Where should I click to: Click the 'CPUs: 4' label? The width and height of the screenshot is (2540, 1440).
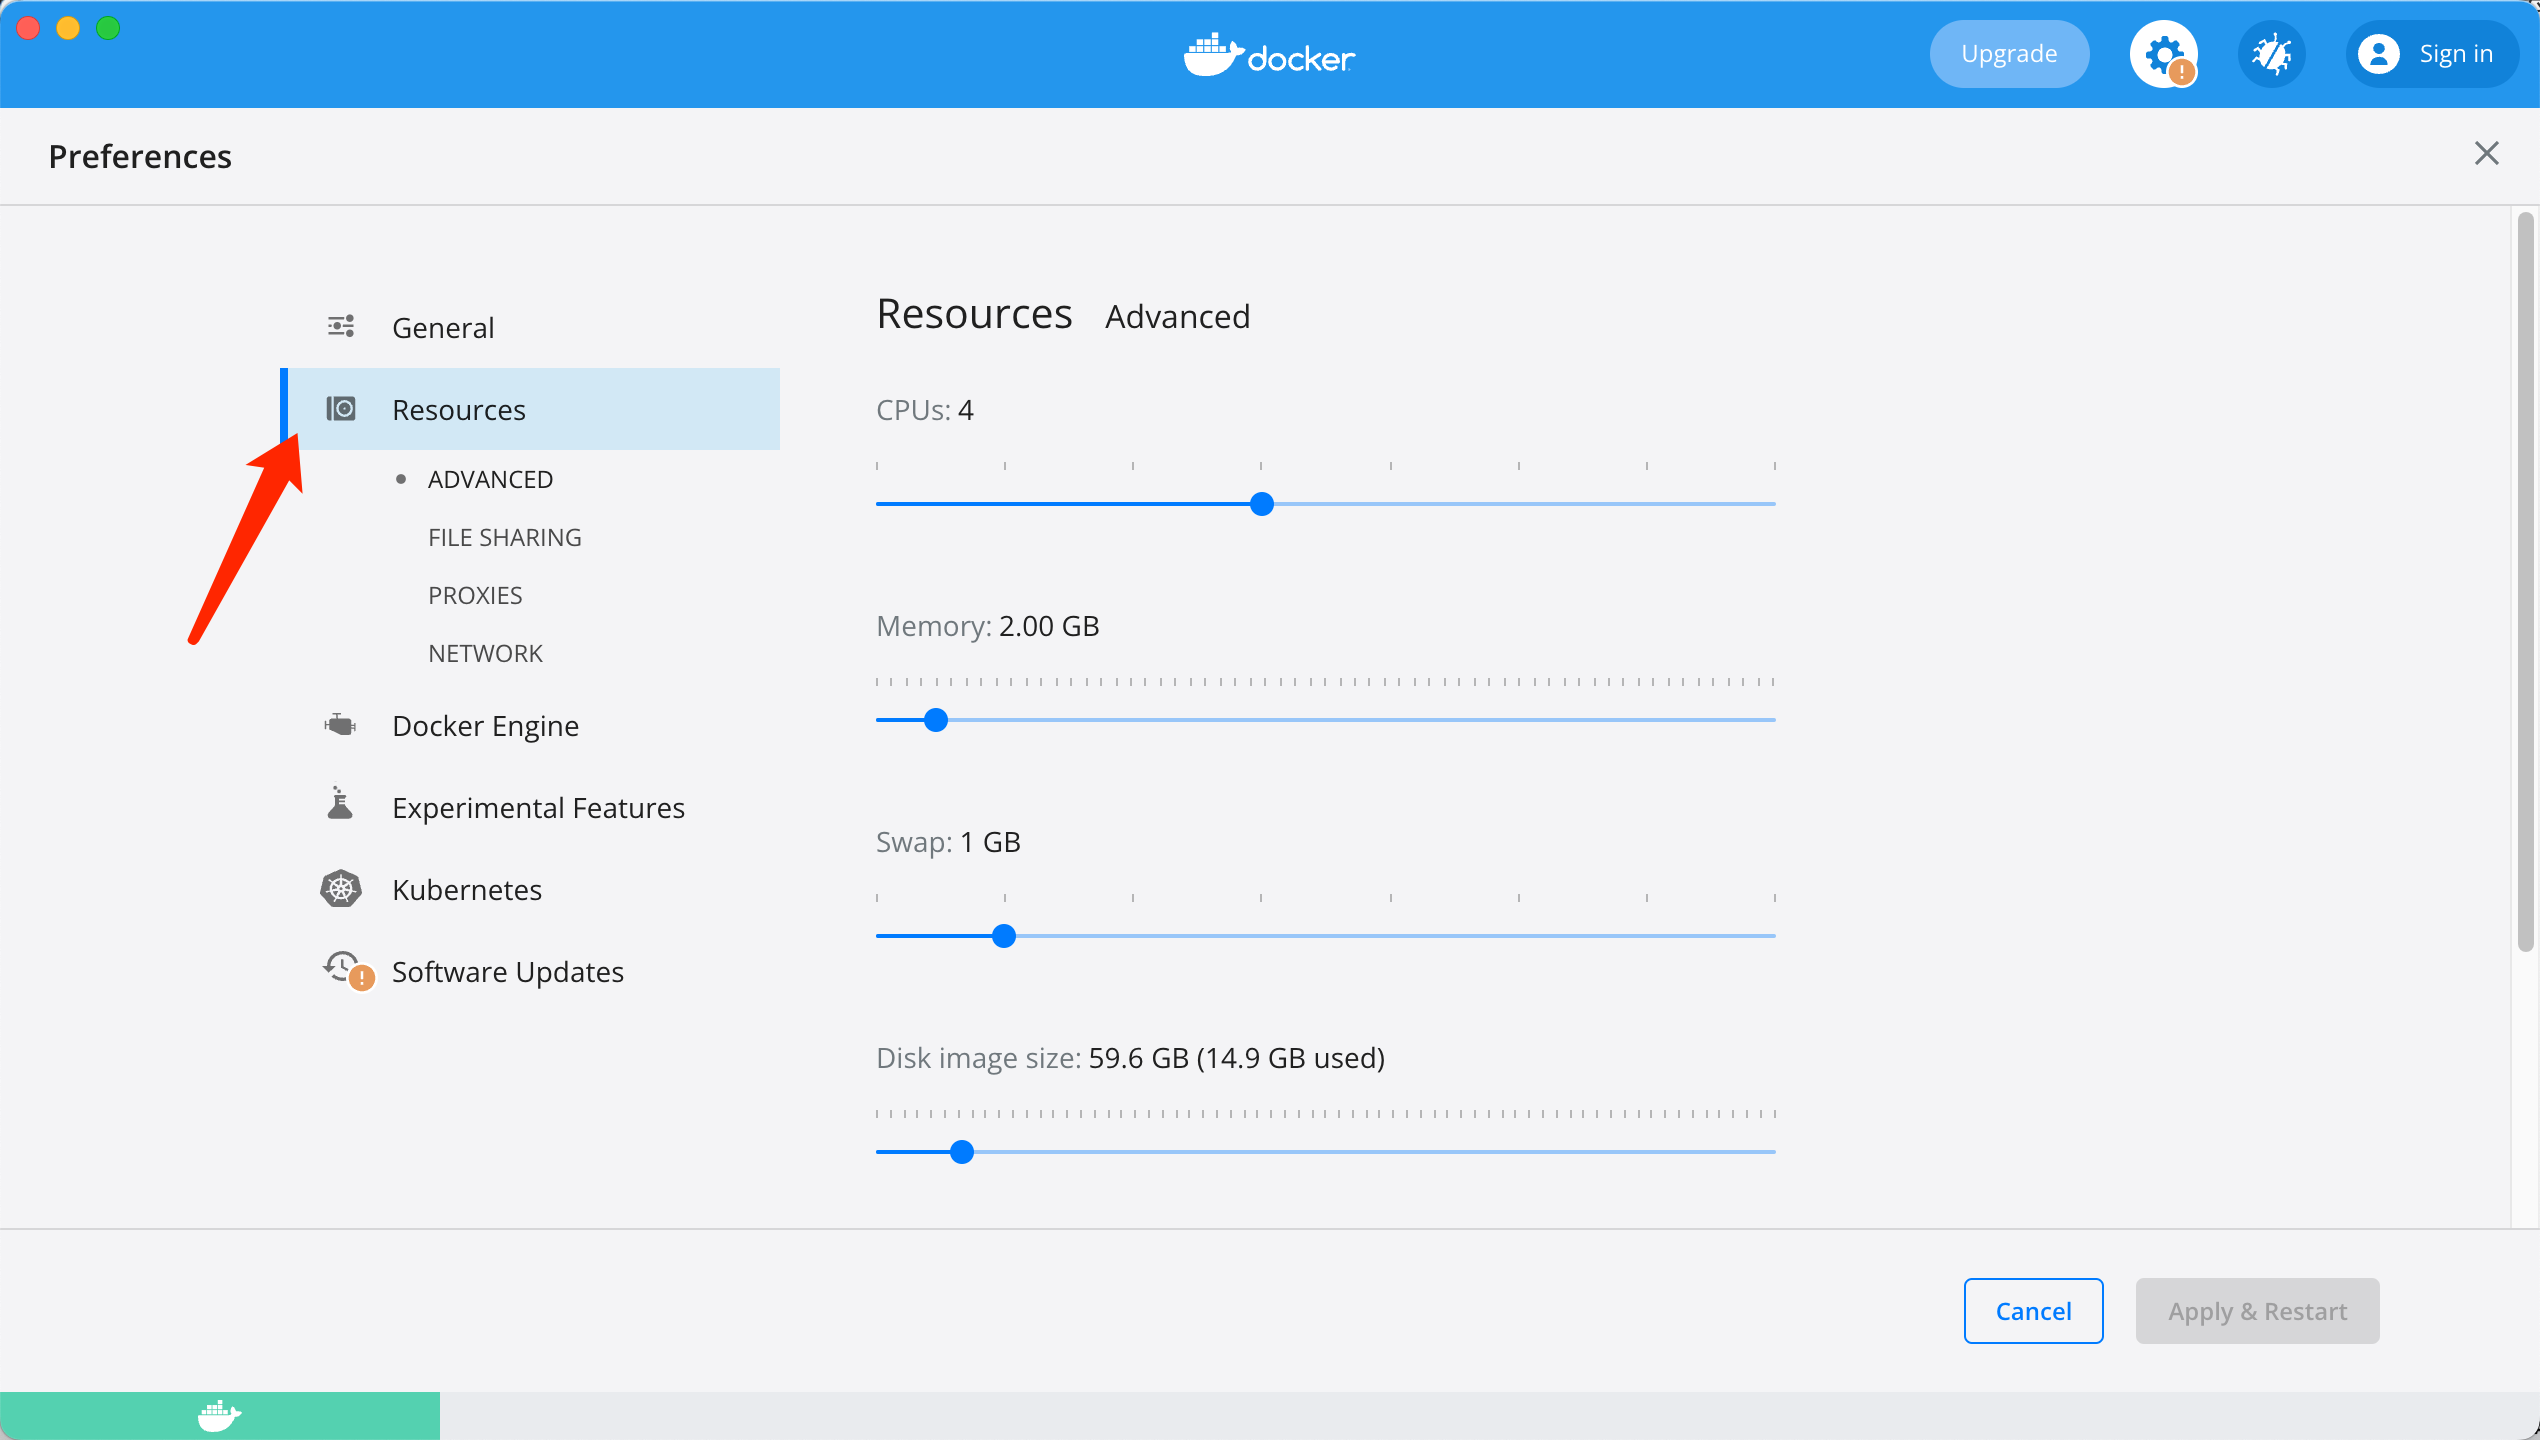[x=924, y=410]
